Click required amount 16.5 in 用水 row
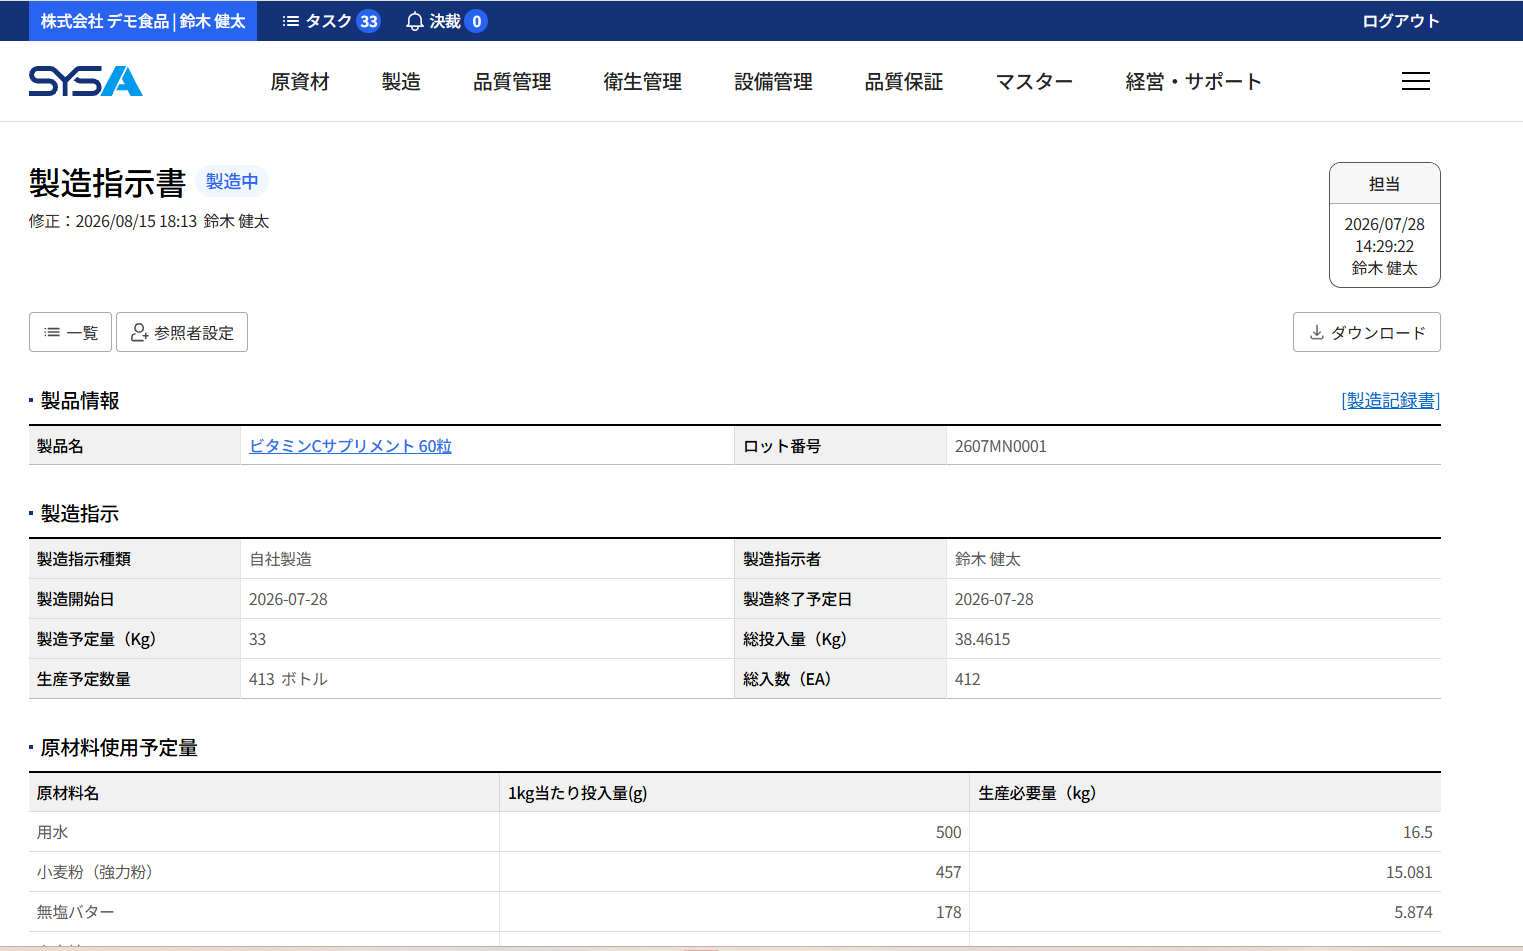The height and width of the screenshot is (951, 1523). click(x=1417, y=832)
